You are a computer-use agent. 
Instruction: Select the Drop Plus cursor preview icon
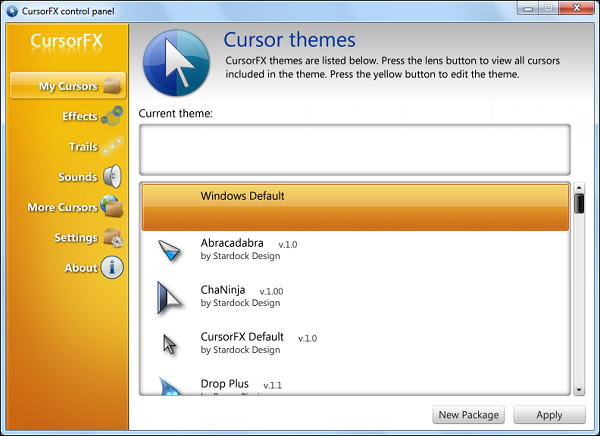pyautogui.click(x=170, y=385)
